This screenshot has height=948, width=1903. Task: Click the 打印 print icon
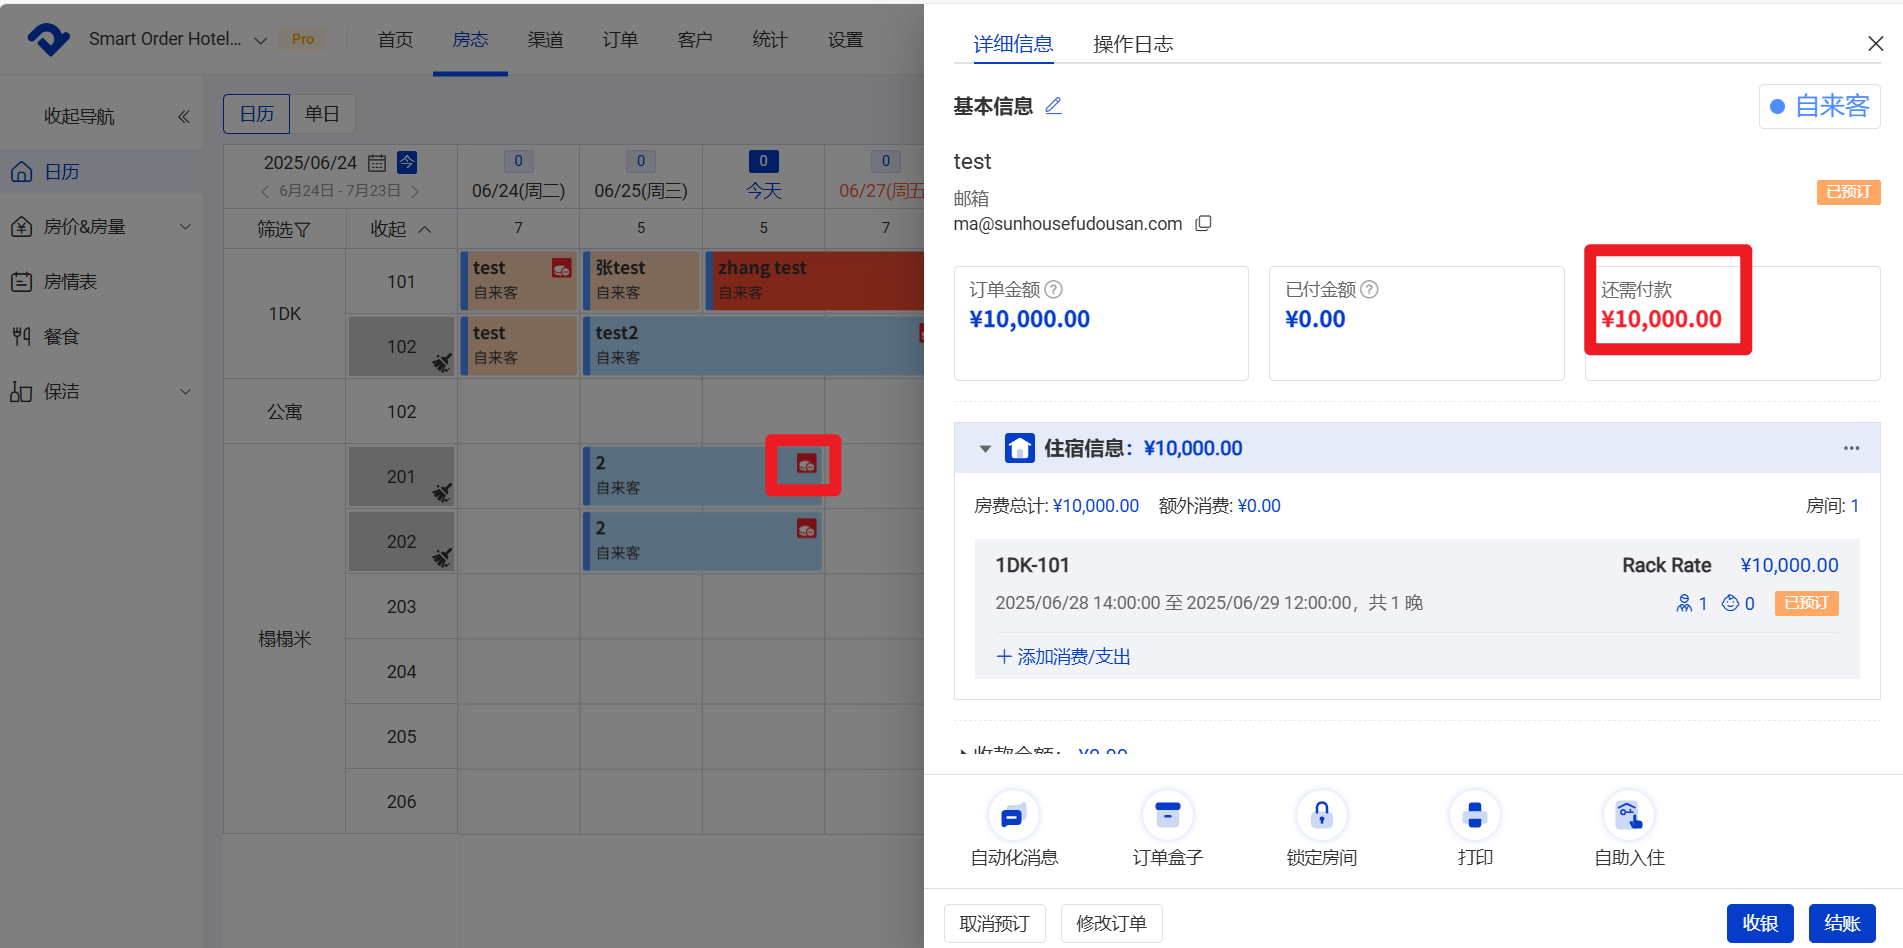(x=1474, y=816)
